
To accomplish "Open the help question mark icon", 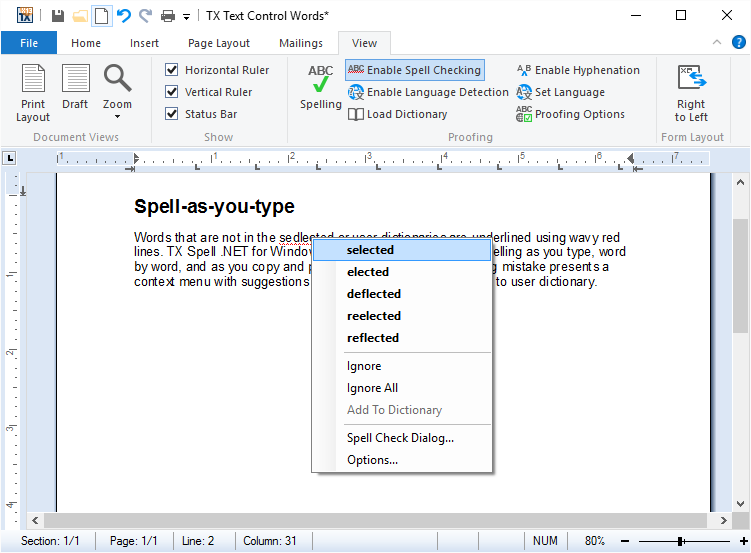I will click(x=738, y=43).
